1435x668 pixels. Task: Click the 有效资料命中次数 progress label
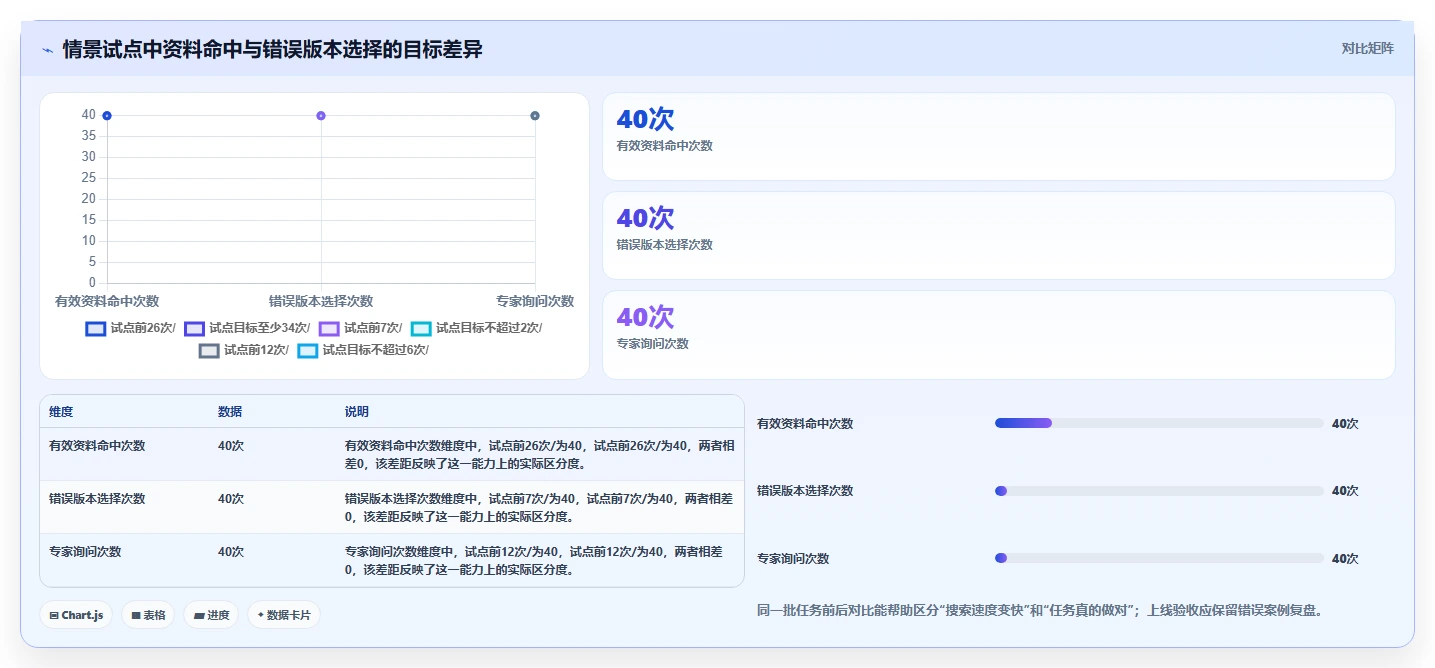[805, 424]
